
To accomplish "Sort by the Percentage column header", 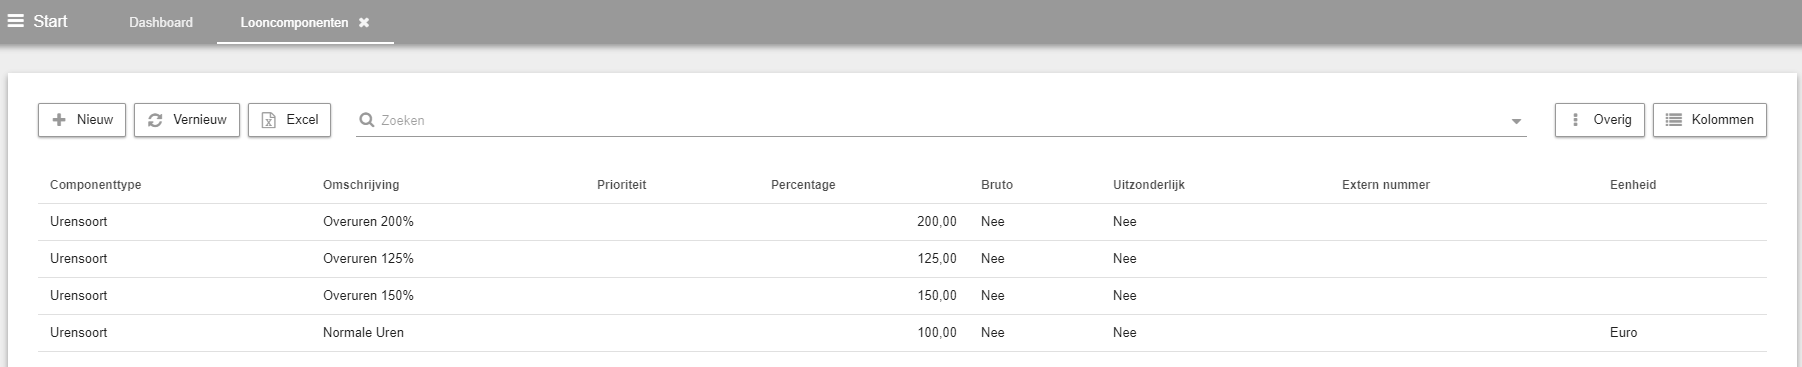I will click(x=803, y=185).
